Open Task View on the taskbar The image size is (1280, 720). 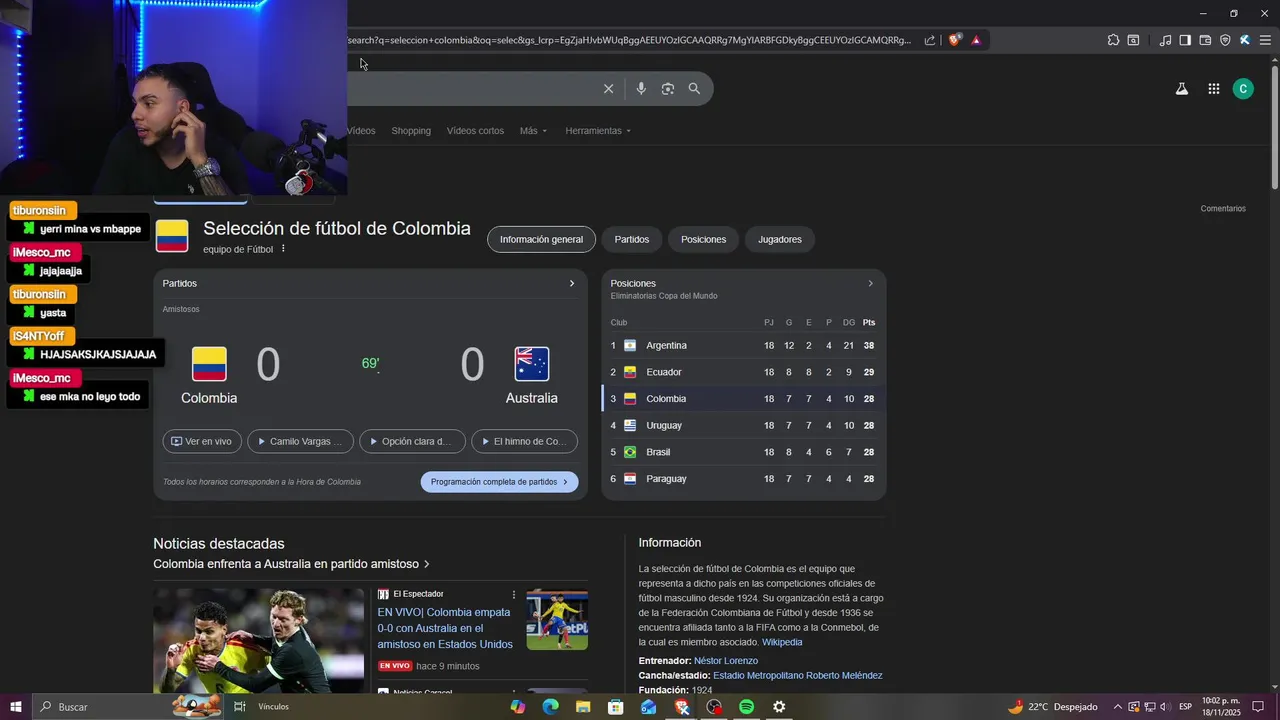(x=240, y=707)
